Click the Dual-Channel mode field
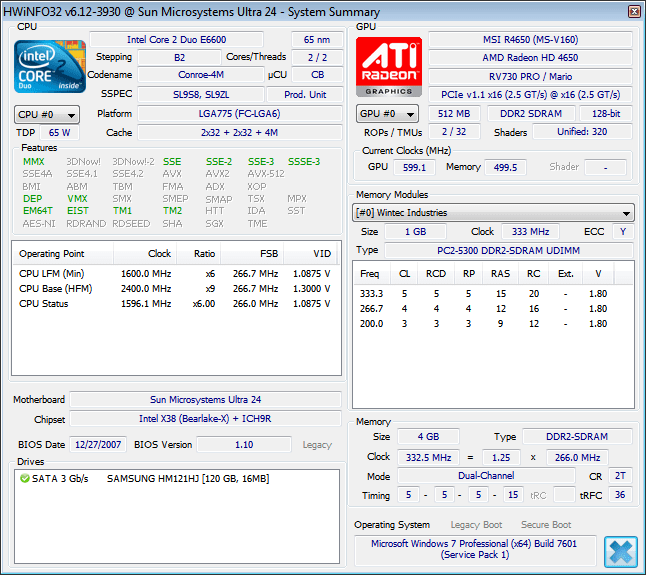646x575 pixels. [486, 476]
